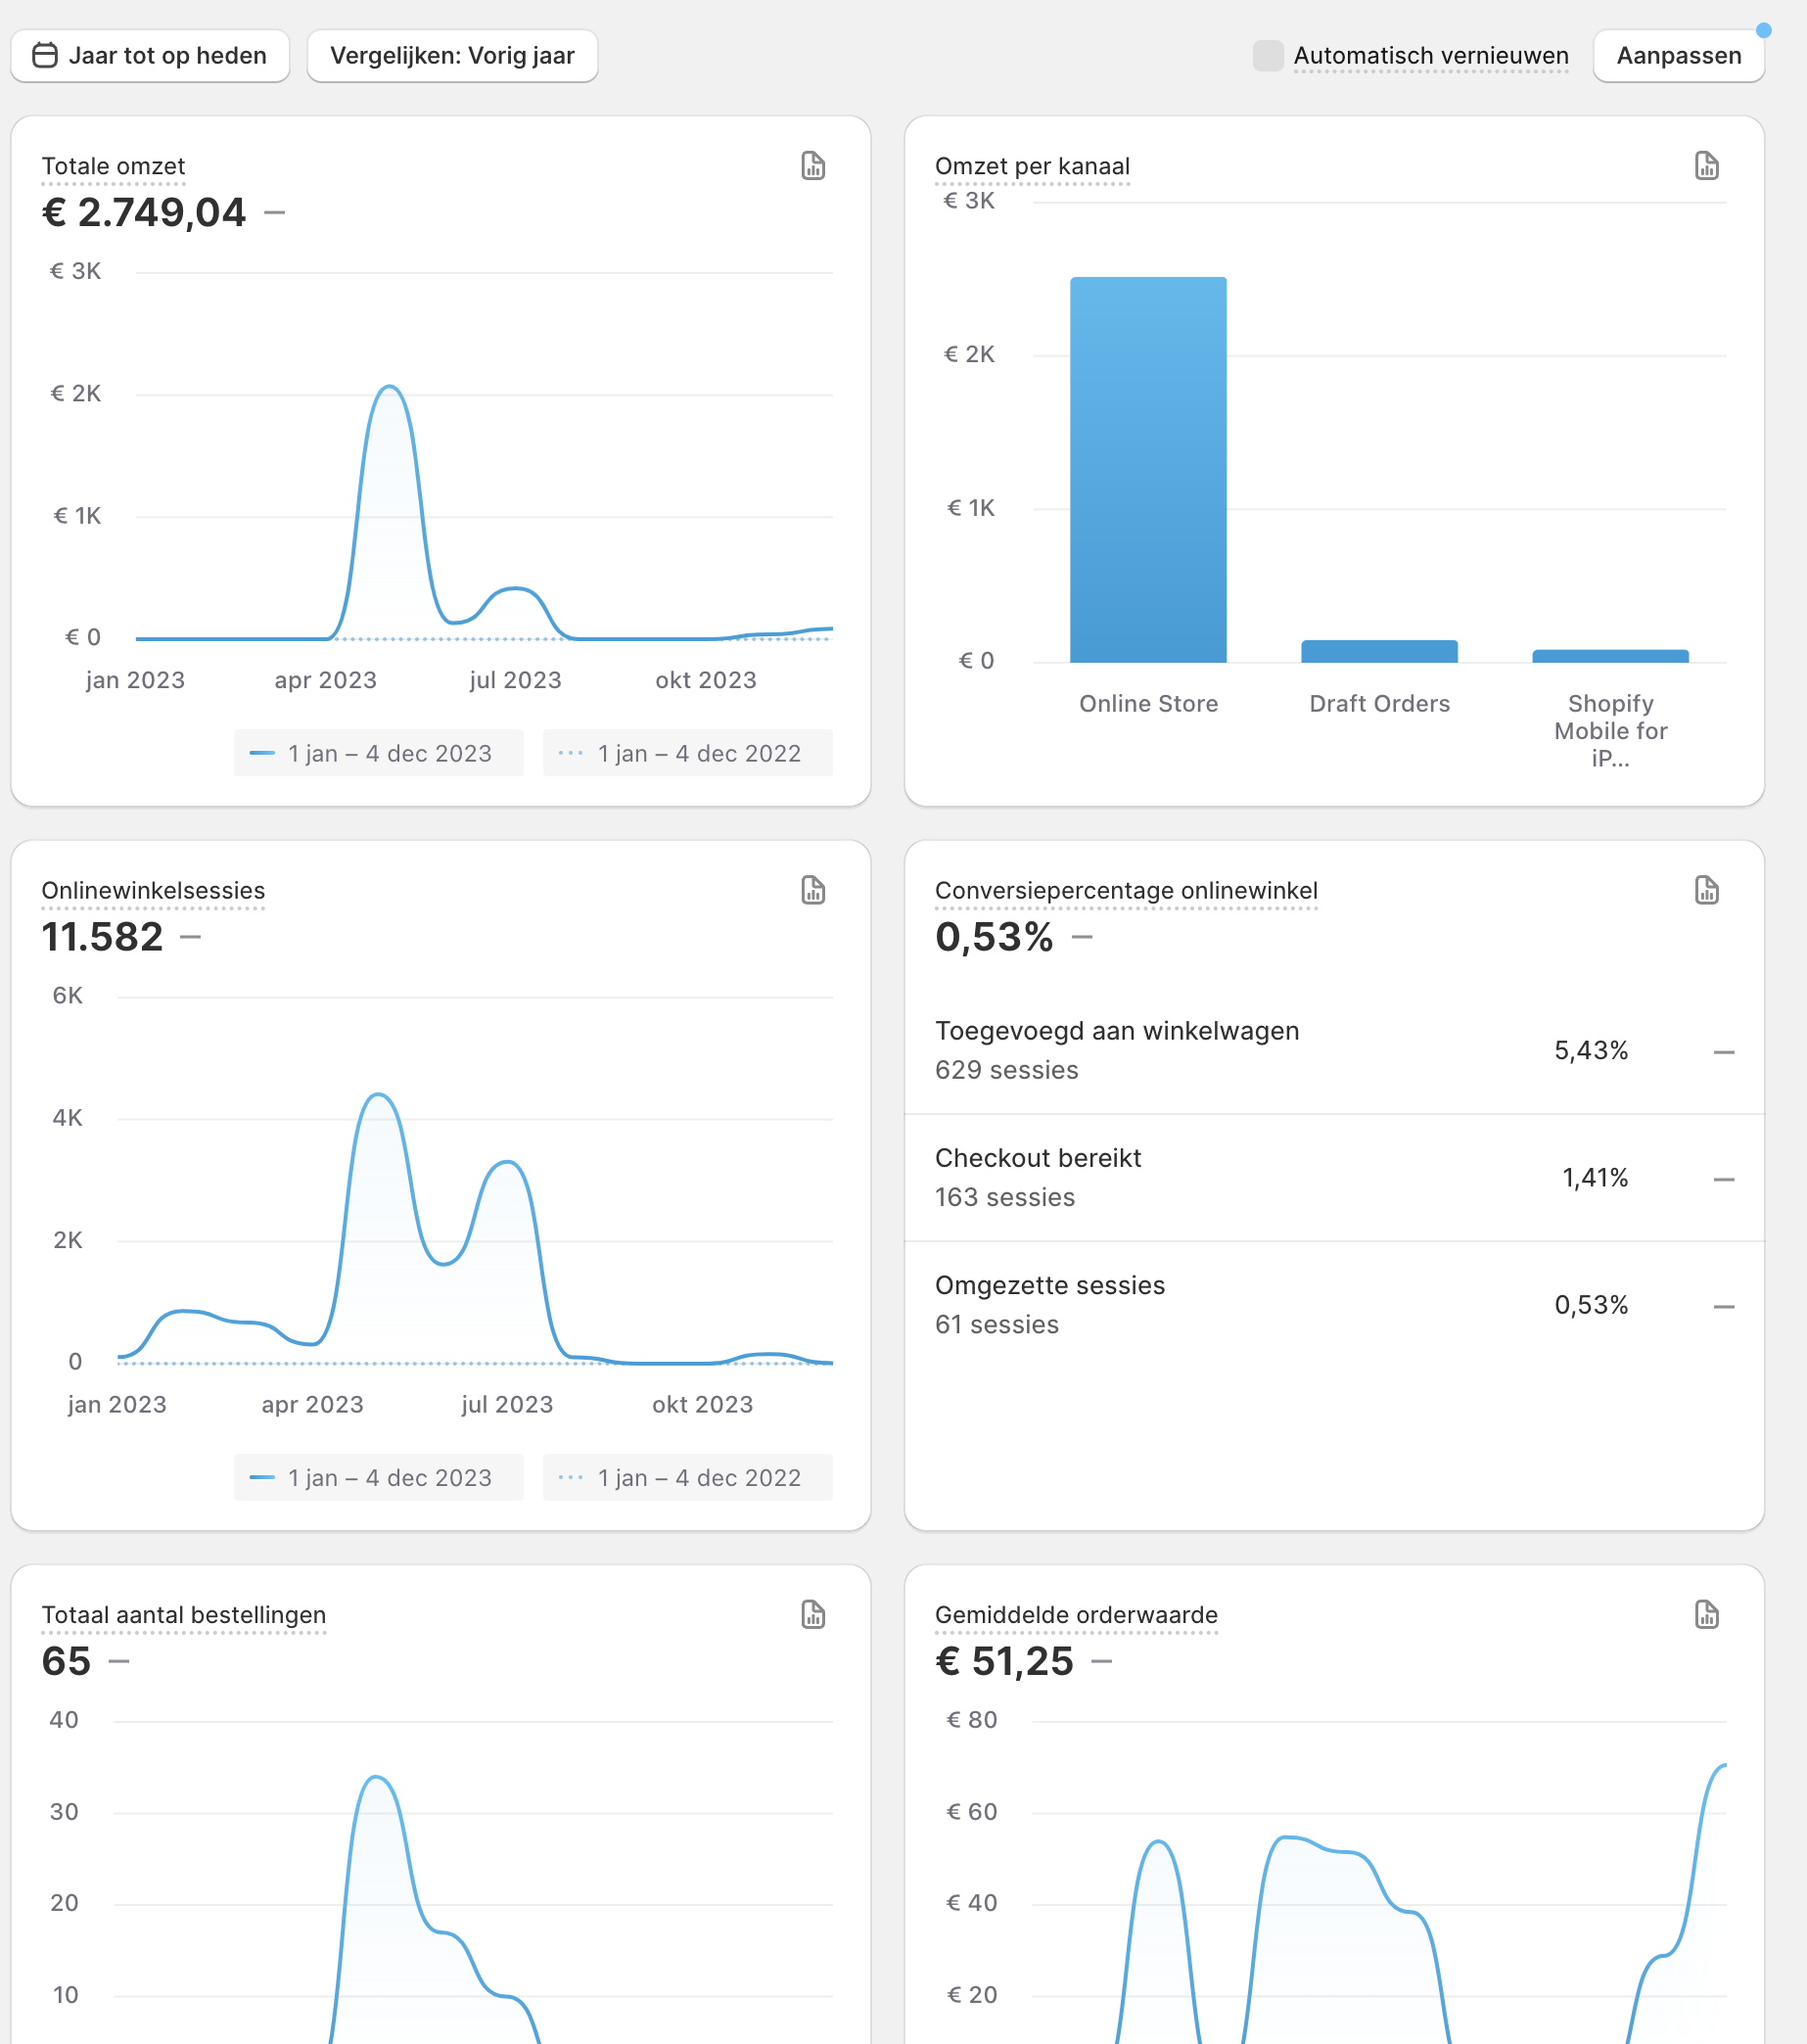This screenshot has width=1807, height=2044.
Task: Open the Totale omzet report title
Action: tap(113, 166)
